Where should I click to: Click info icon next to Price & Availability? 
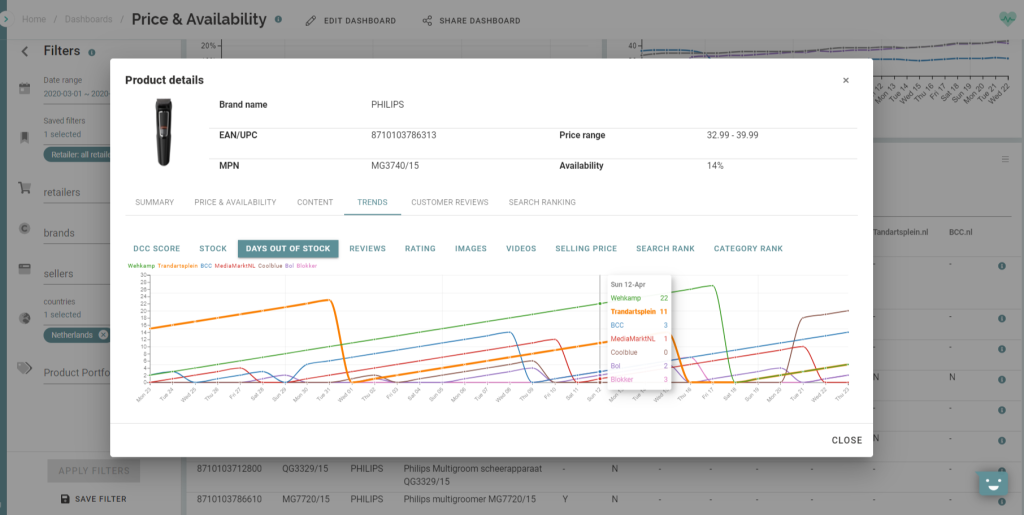278,19
